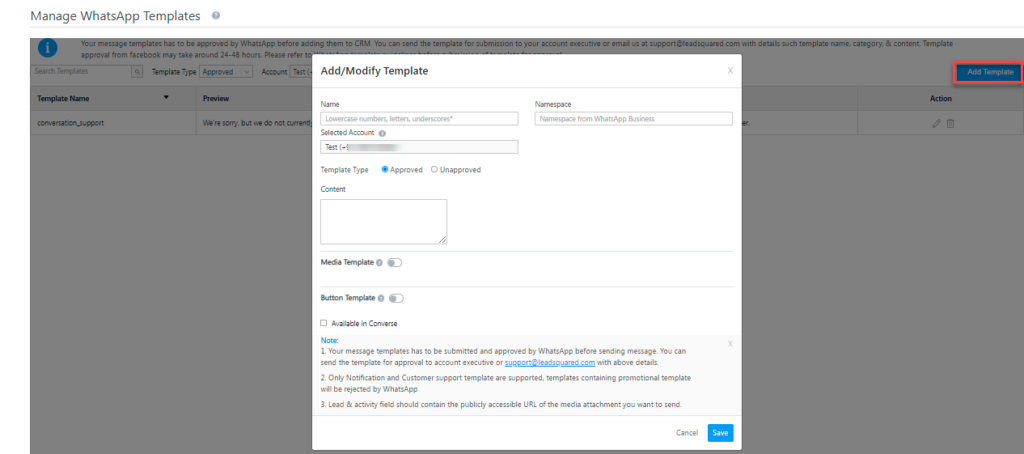Select the Approved template type radio
Image resolution: width=1024 pixels, height=454 pixels.
385,169
